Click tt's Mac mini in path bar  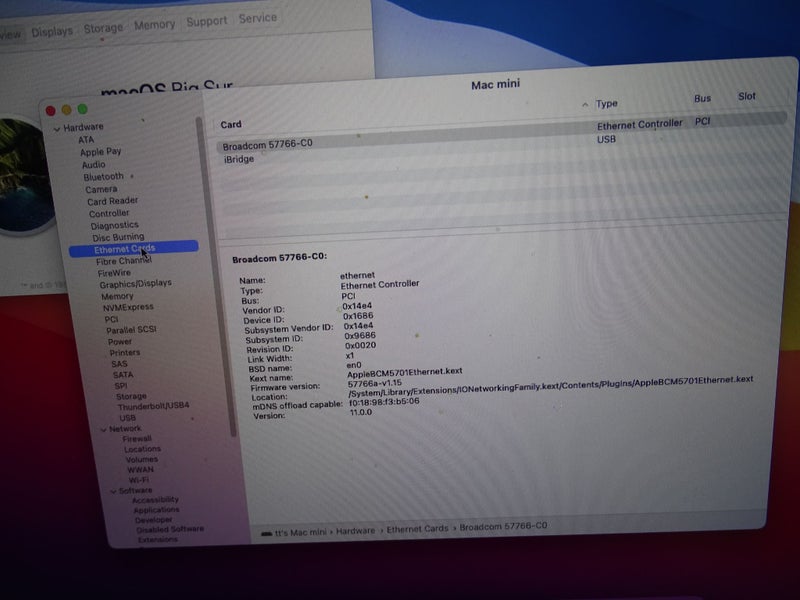[x=300, y=533]
